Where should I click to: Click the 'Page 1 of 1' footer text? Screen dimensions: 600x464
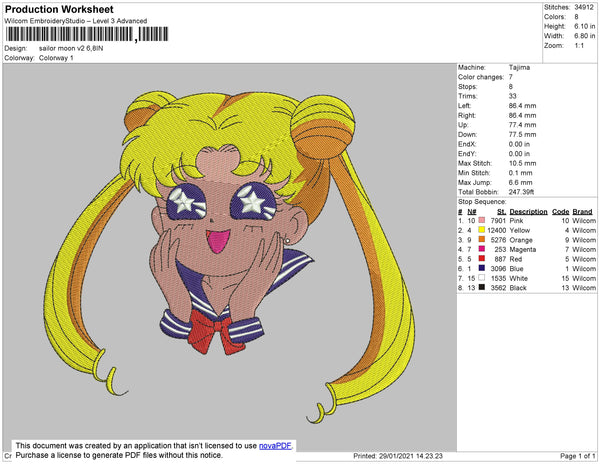point(578,456)
